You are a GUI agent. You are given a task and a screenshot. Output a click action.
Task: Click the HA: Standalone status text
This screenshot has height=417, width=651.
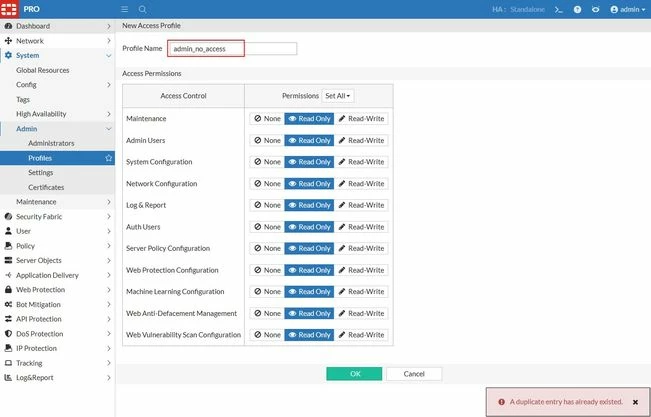(518, 9)
